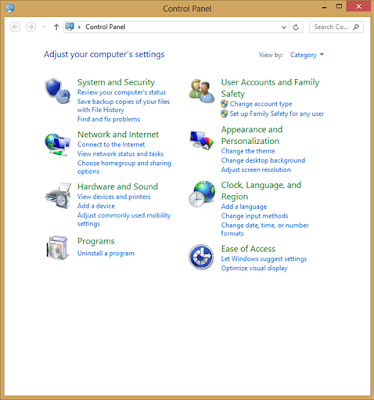Image resolution: width=374 pixels, height=400 pixels.
Task: Open the Ease of Access heading link
Action: (248, 249)
